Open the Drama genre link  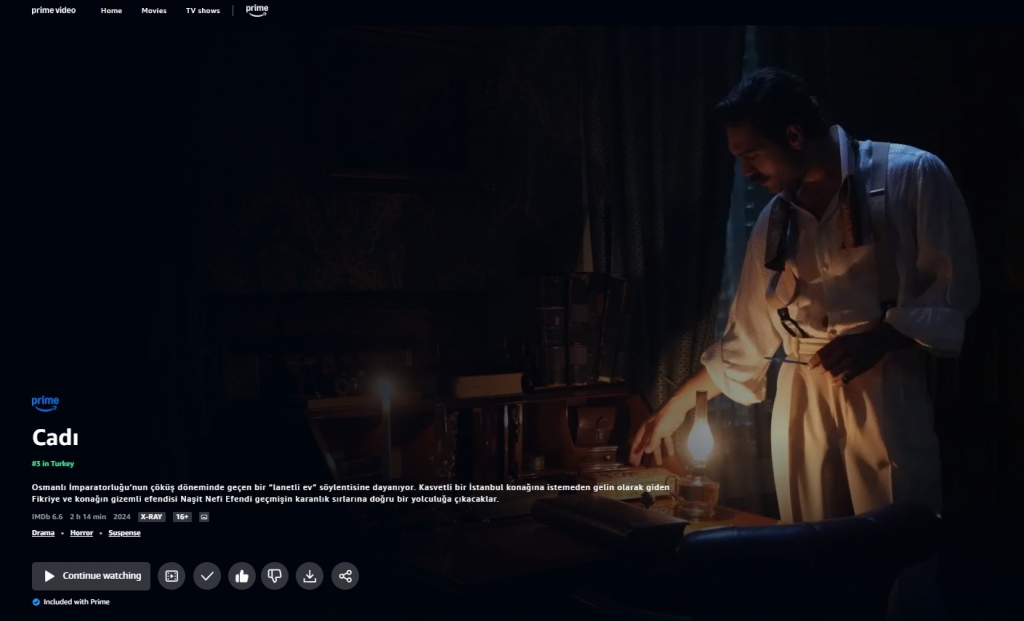pos(42,533)
